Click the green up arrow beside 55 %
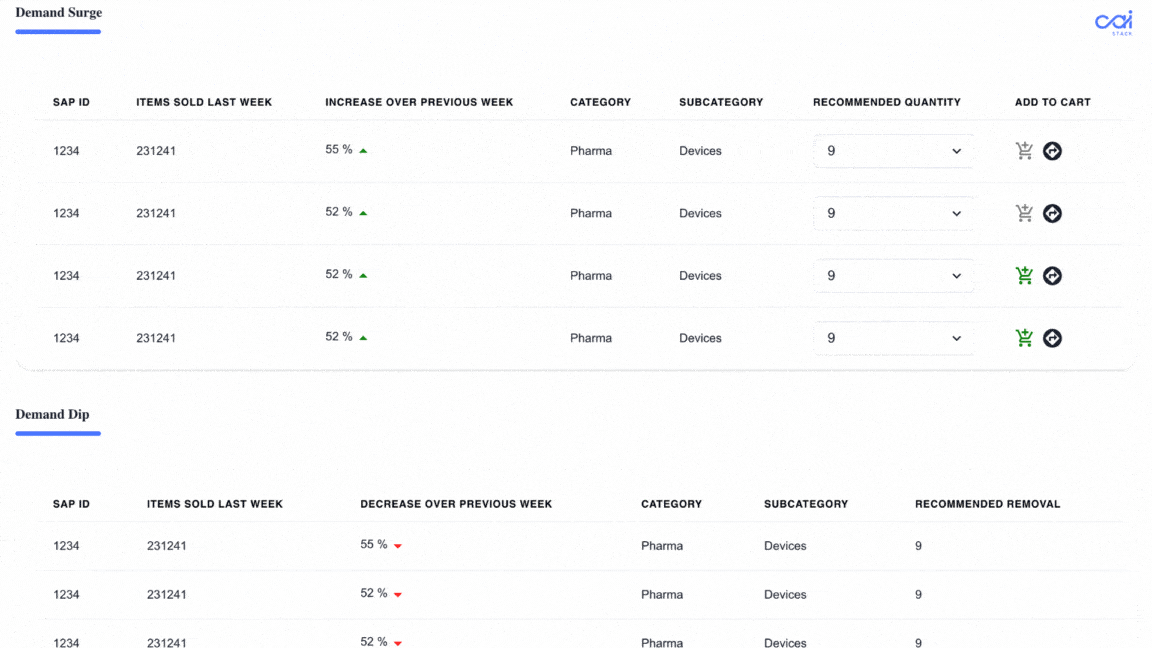Image resolution: width=1152 pixels, height=648 pixels. click(363, 151)
